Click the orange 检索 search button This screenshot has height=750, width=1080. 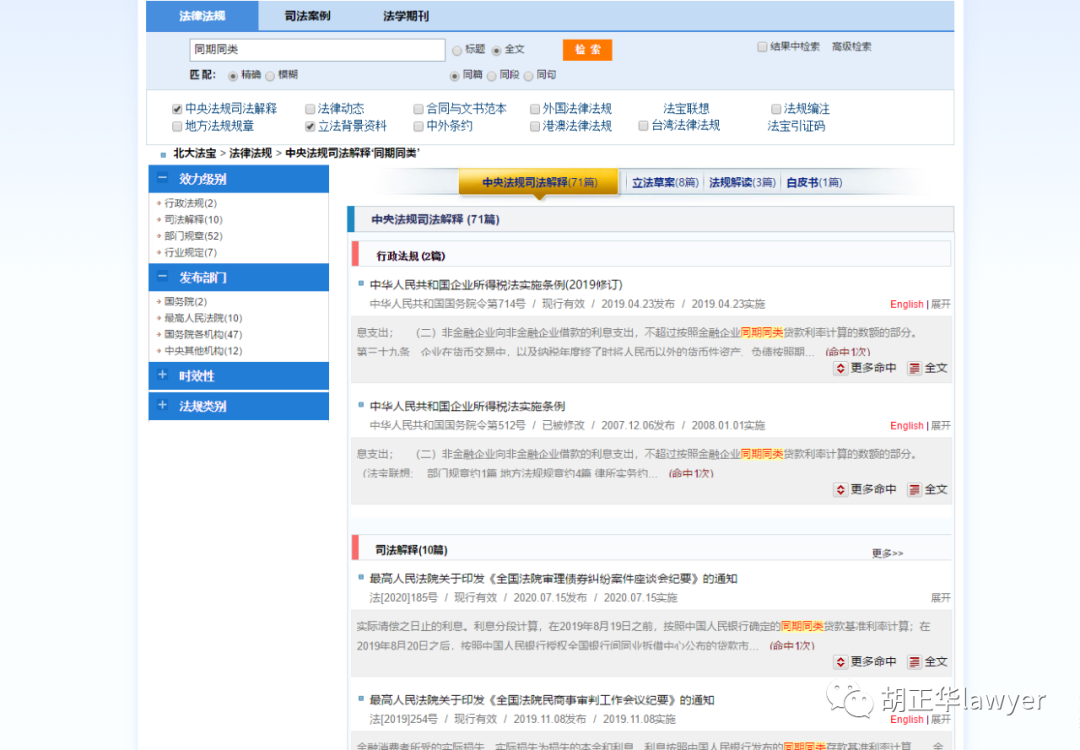tap(588, 50)
